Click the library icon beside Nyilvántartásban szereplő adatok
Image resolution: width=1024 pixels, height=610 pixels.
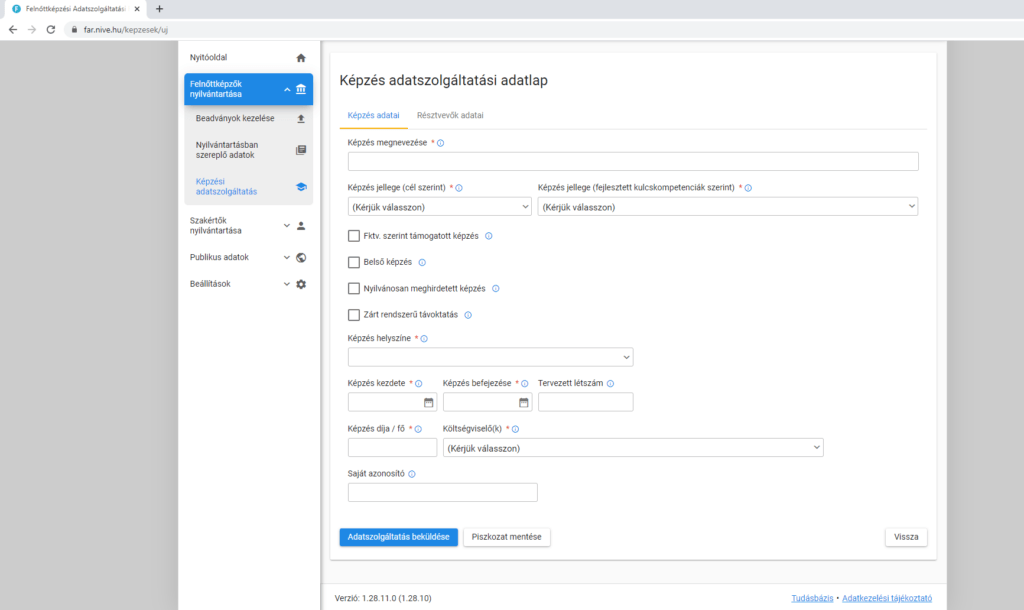(301, 150)
